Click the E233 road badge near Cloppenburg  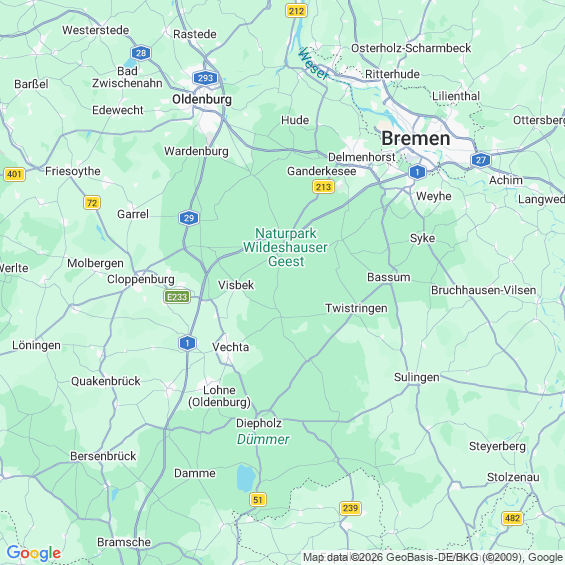pyautogui.click(x=177, y=297)
